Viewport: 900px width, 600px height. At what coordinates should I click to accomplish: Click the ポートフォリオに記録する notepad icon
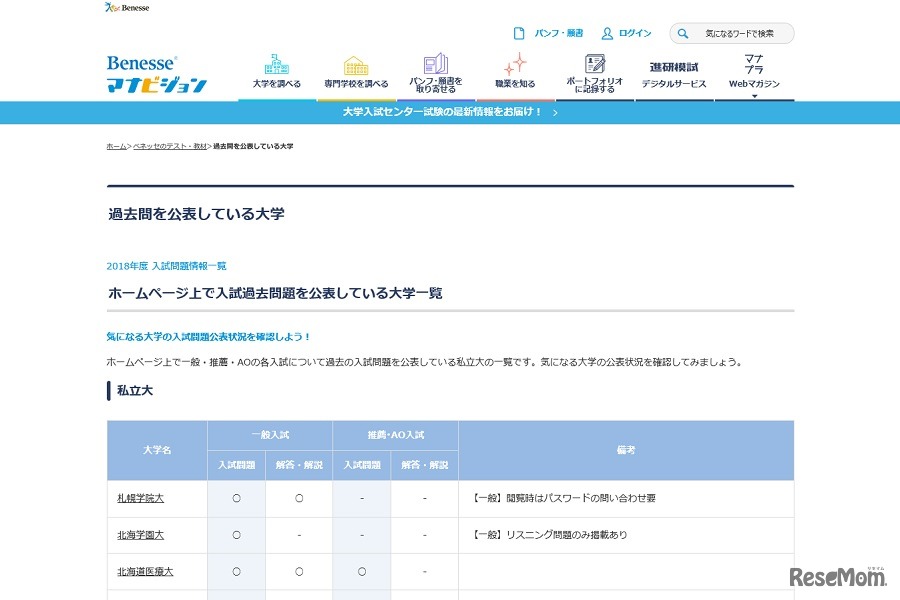(x=594, y=64)
